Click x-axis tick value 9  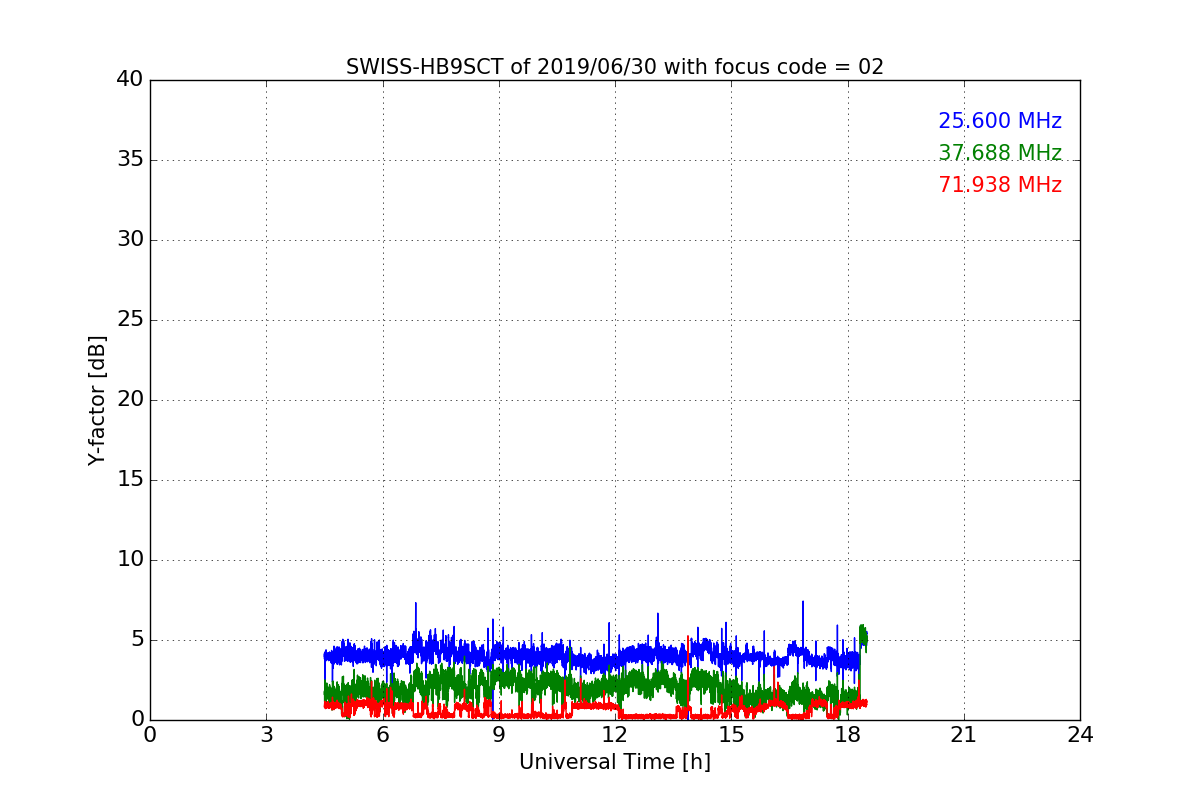pos(499,735)
